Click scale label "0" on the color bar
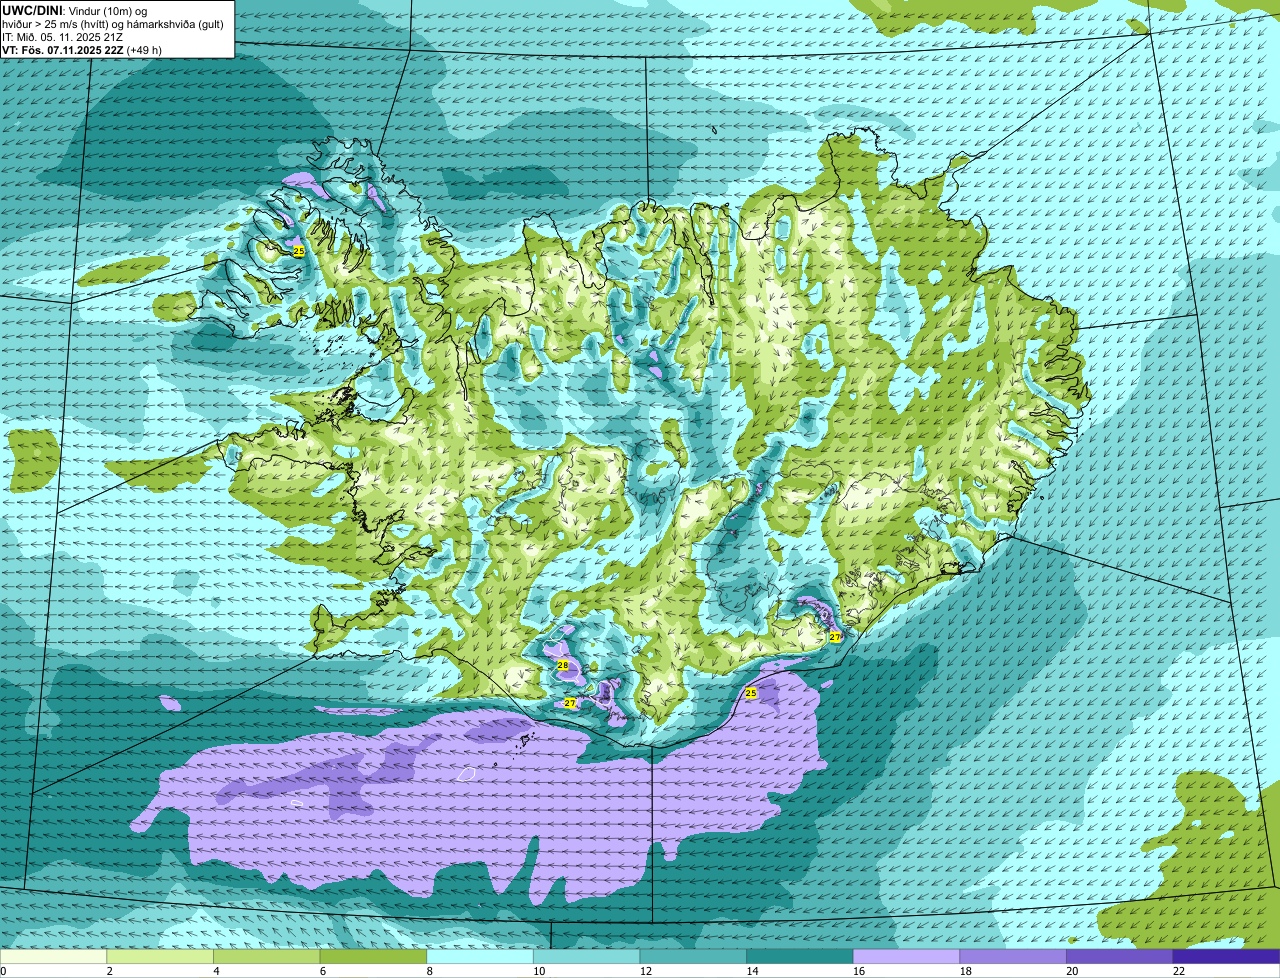Screen dimensions: 1280x978 click(x=3, y=971)
